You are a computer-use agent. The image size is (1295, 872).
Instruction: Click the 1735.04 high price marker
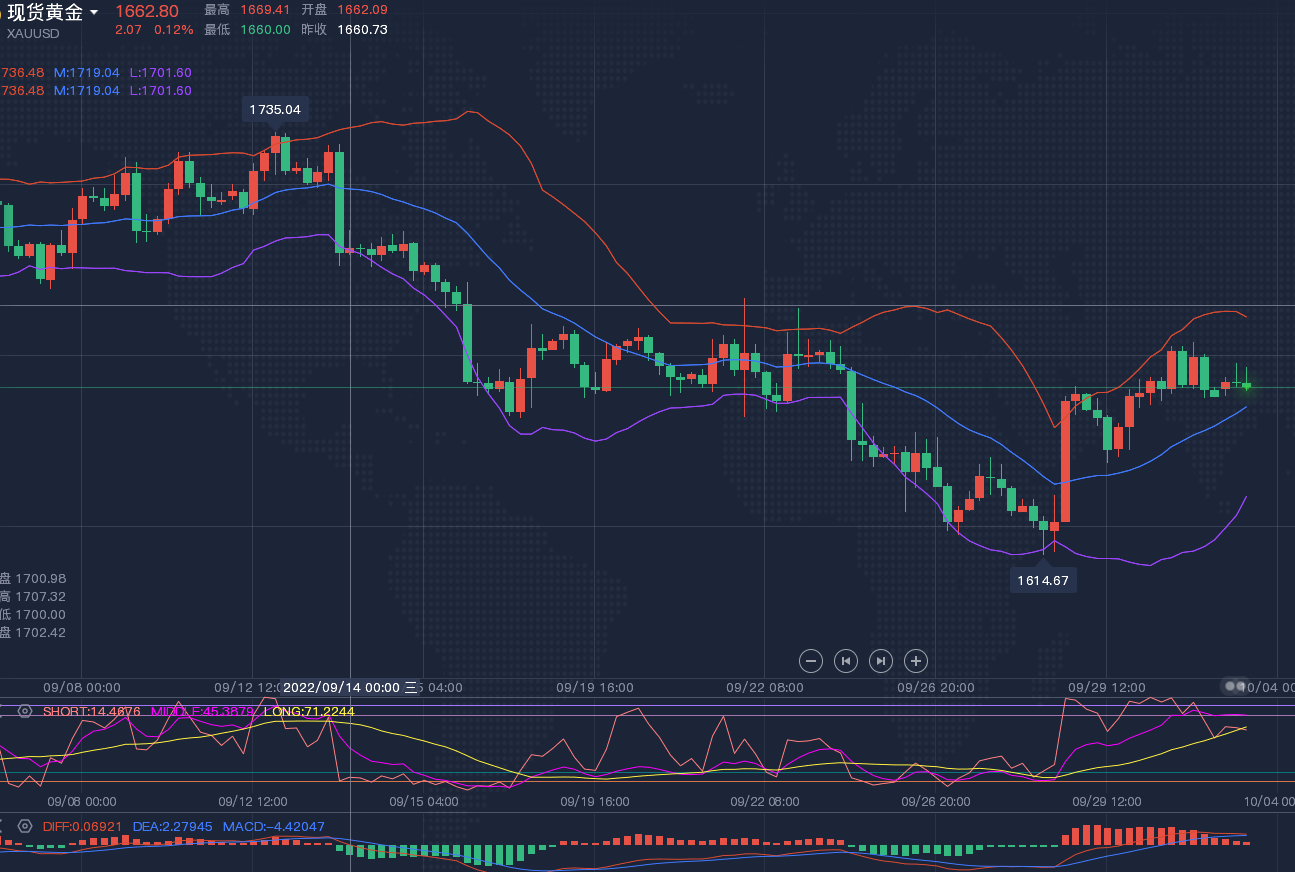coord(275,109)
